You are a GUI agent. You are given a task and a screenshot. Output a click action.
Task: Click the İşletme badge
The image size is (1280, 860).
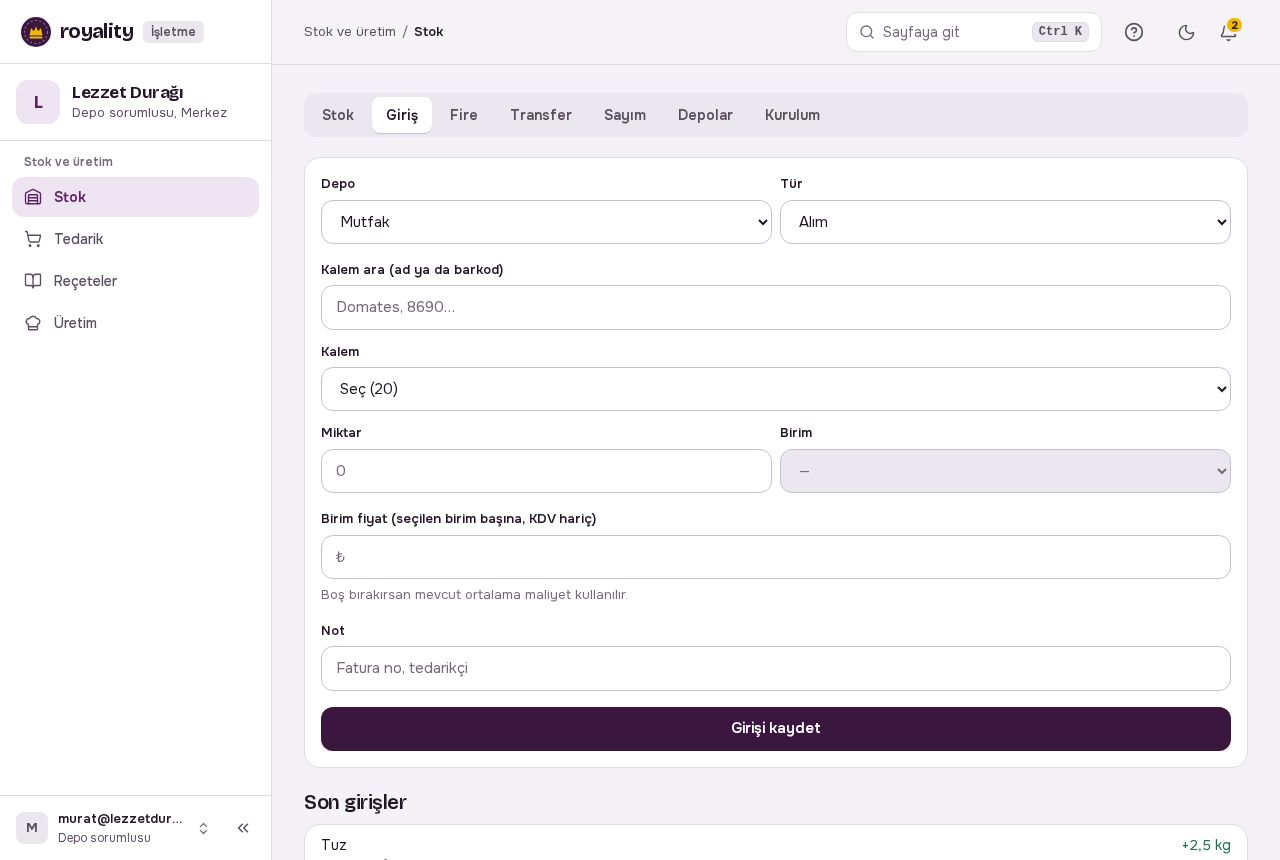point(173,32)
